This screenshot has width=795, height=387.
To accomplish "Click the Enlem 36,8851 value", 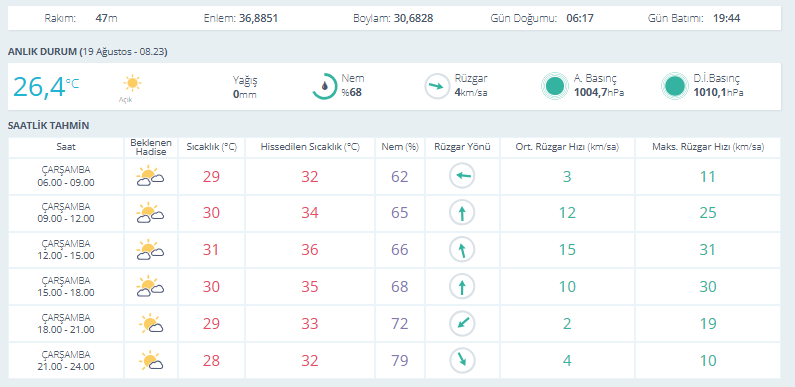I will (x=258, y=18).
